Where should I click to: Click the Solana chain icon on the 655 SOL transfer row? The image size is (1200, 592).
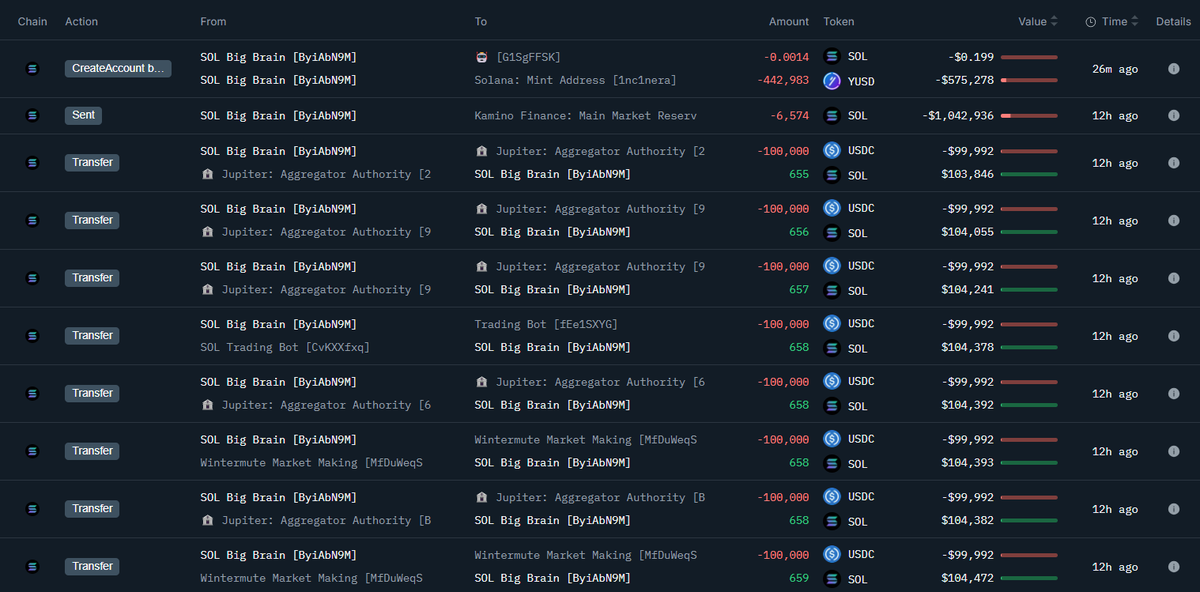pos(32,163)
